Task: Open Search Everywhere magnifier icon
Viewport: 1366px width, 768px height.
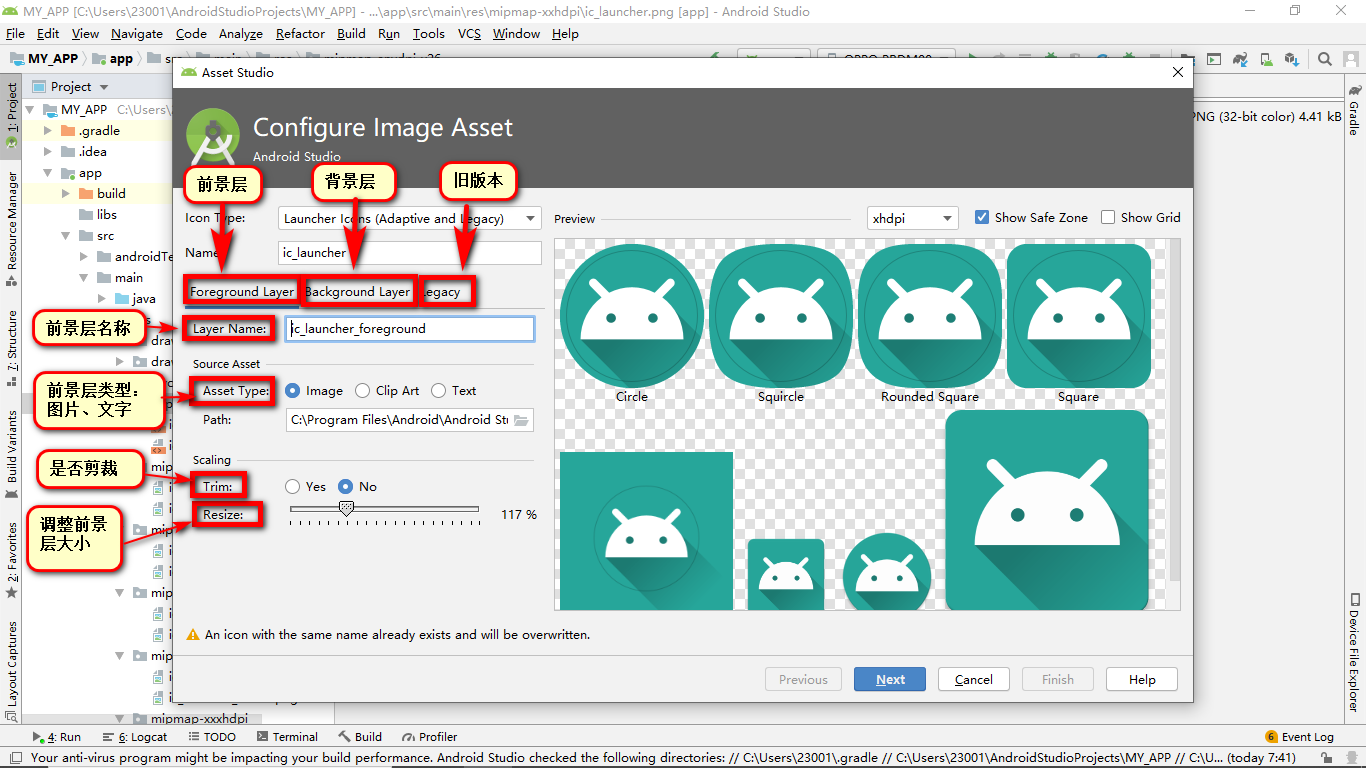Action: tap(1324, 59)
